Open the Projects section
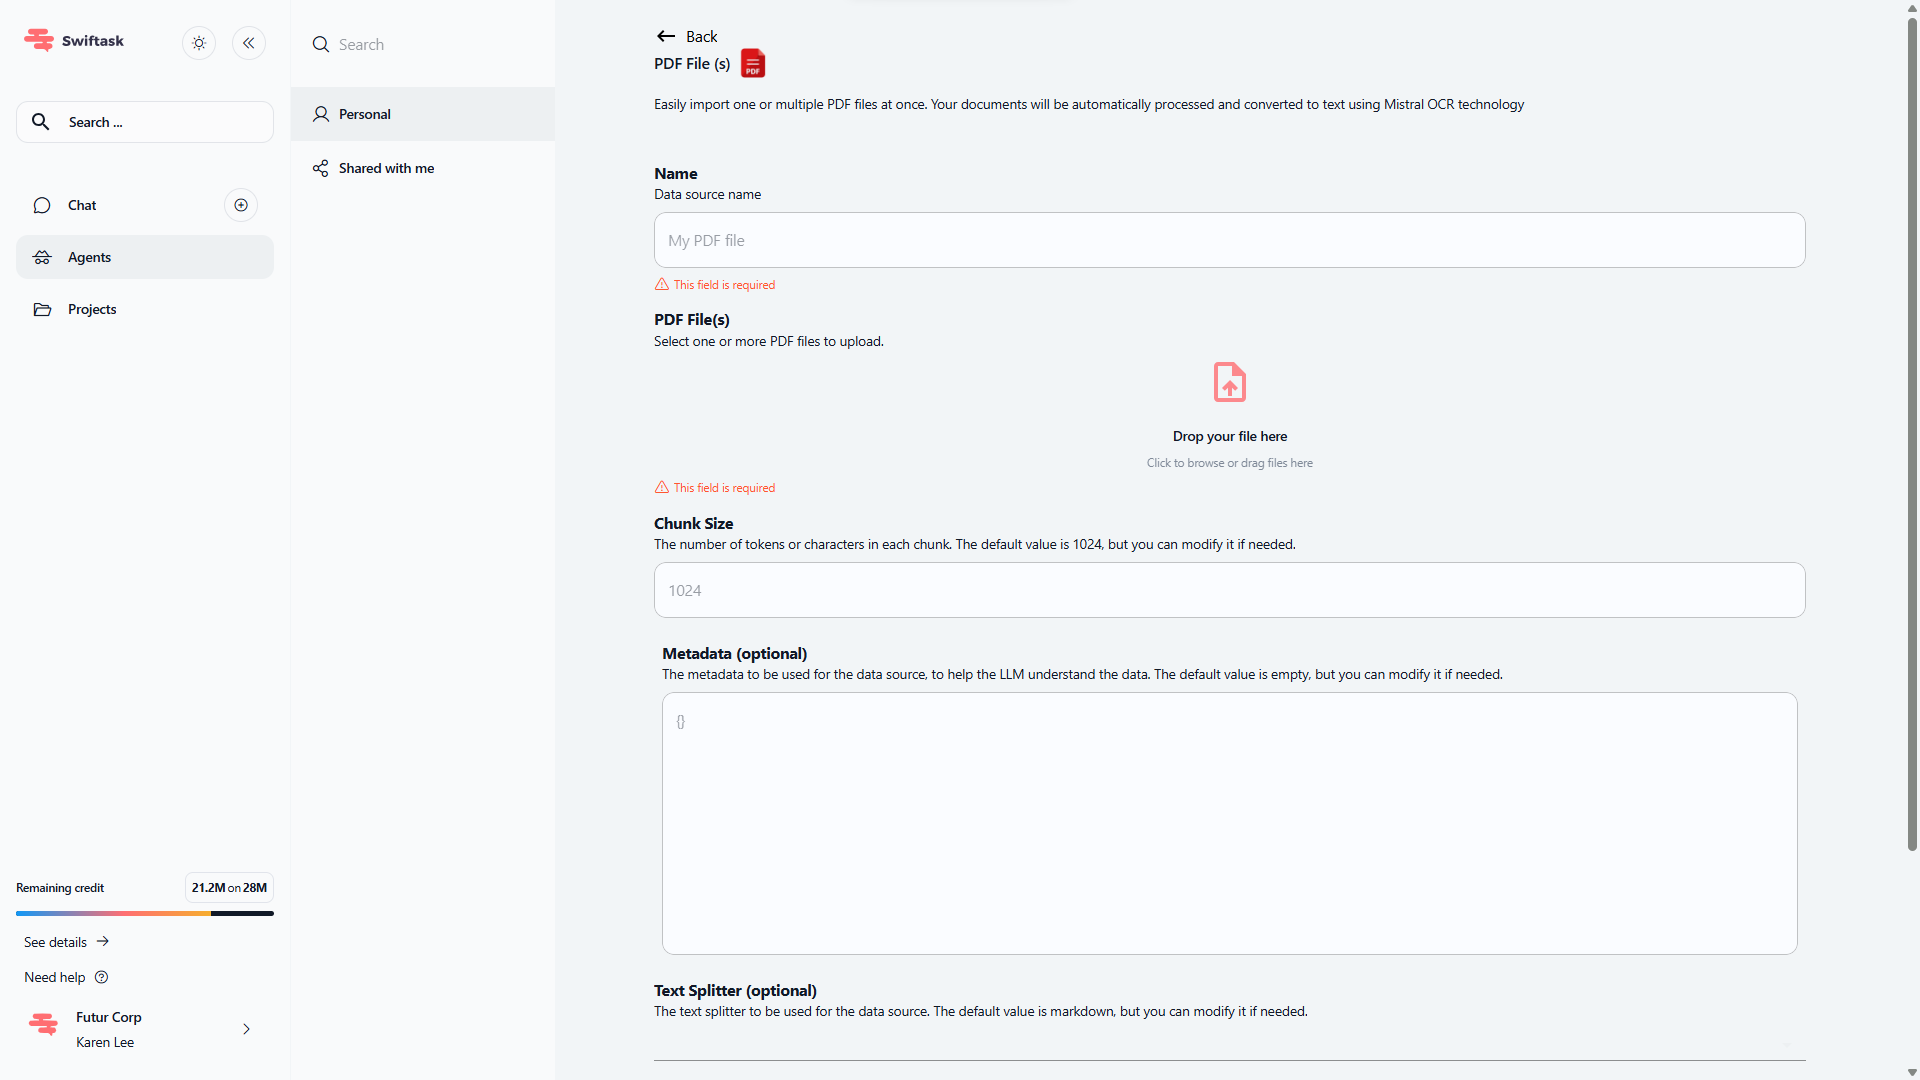 (x=92, y=309)
